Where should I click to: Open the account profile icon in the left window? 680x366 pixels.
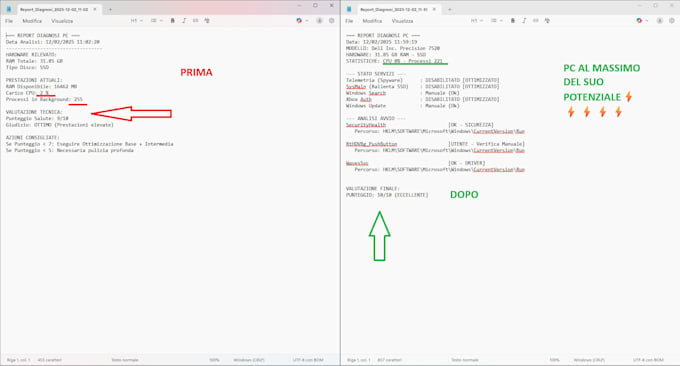[320, 21]
